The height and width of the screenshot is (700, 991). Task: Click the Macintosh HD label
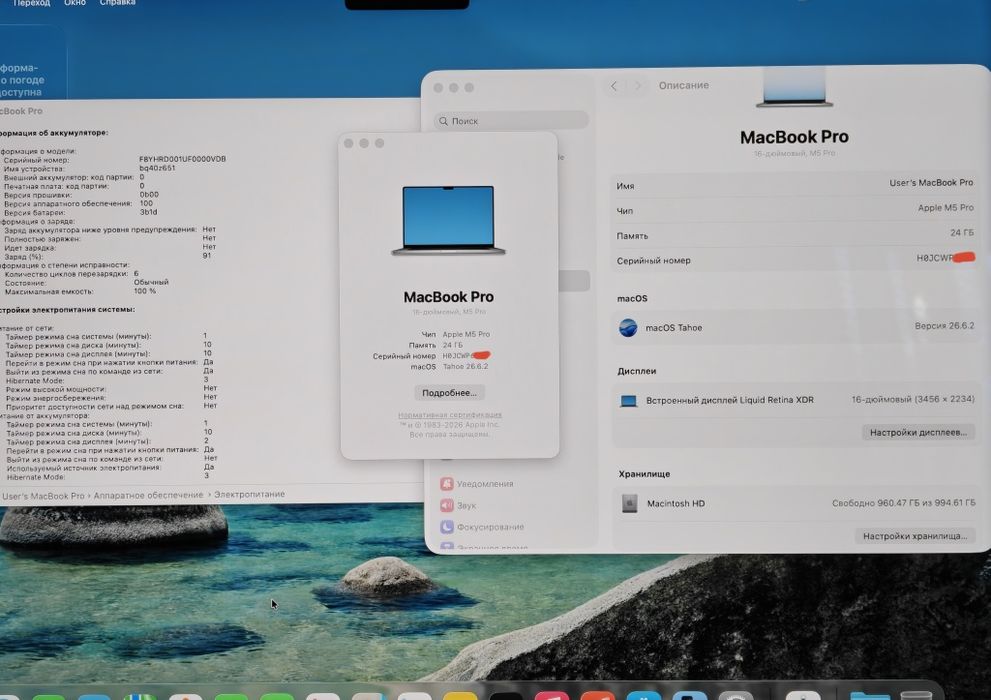[676, 504]
